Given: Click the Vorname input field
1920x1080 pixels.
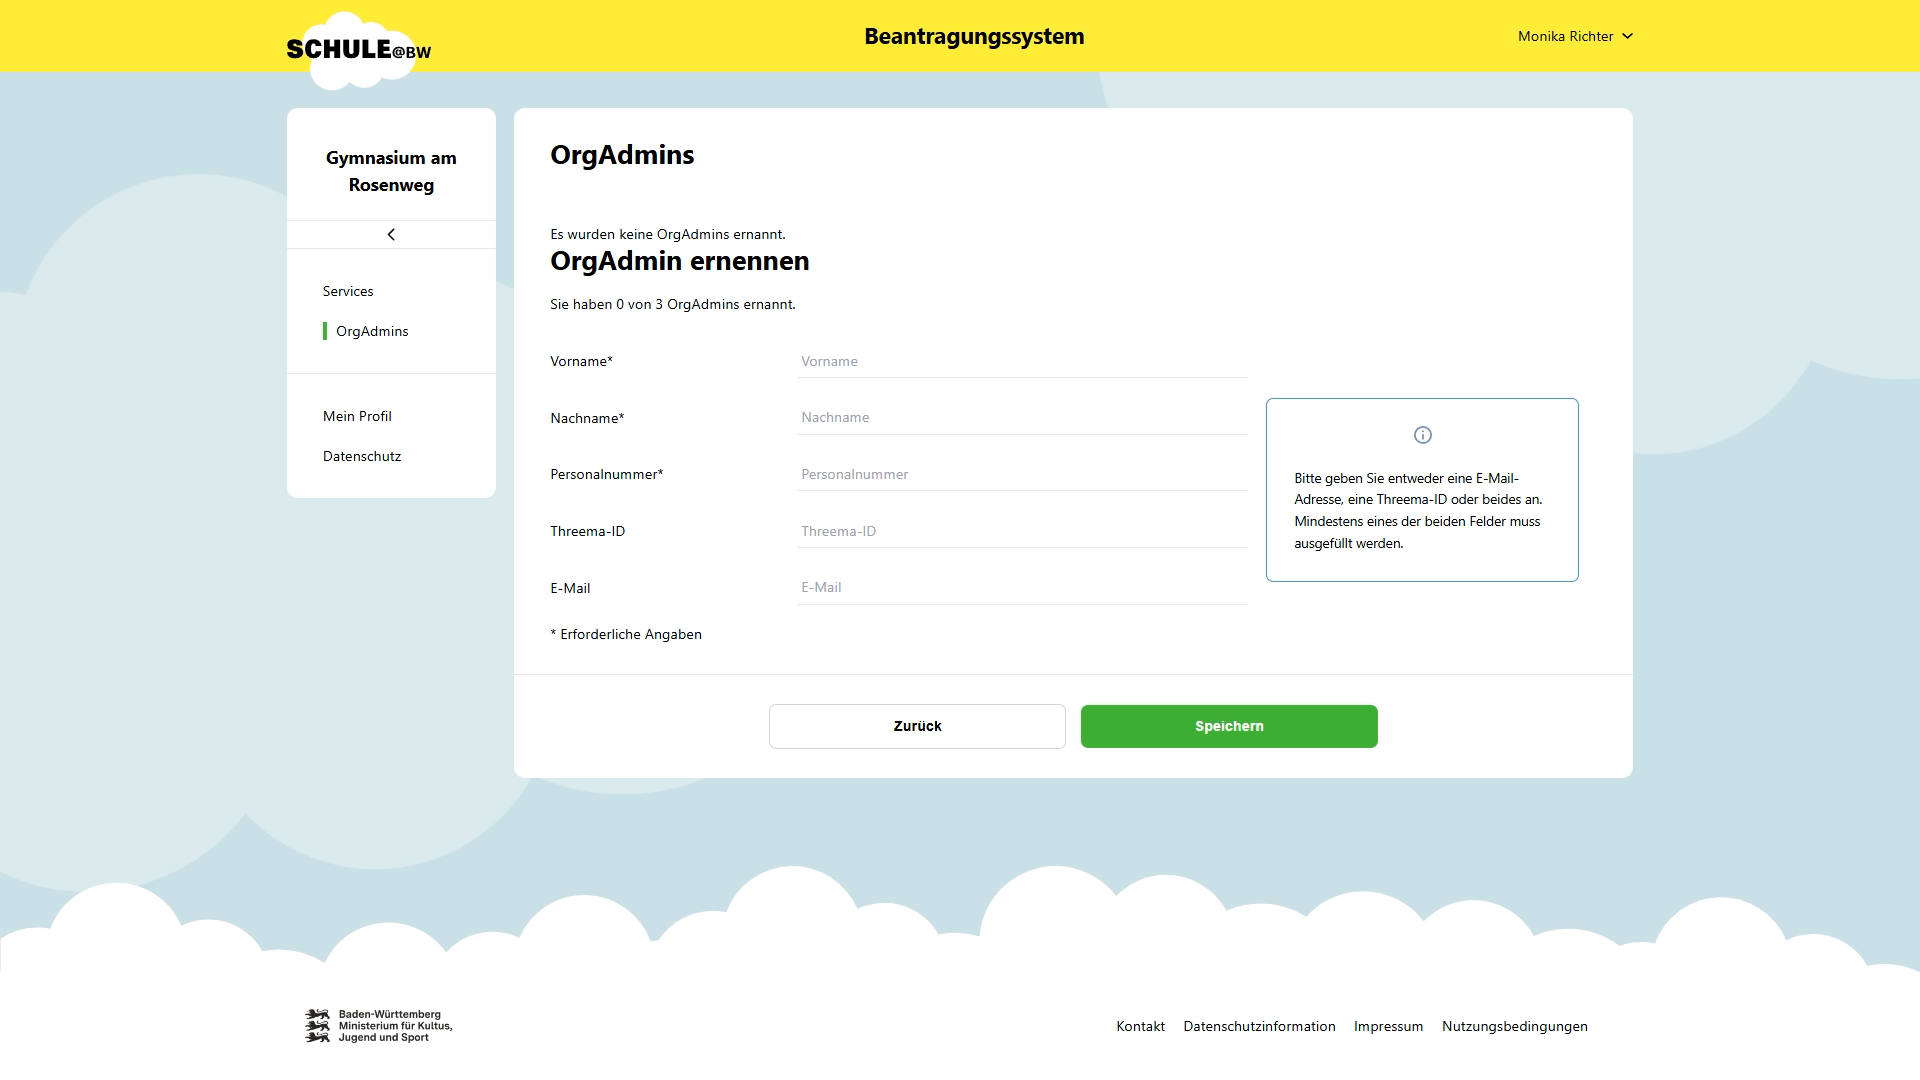Looking at the screenshot, I should point(1021,361).
